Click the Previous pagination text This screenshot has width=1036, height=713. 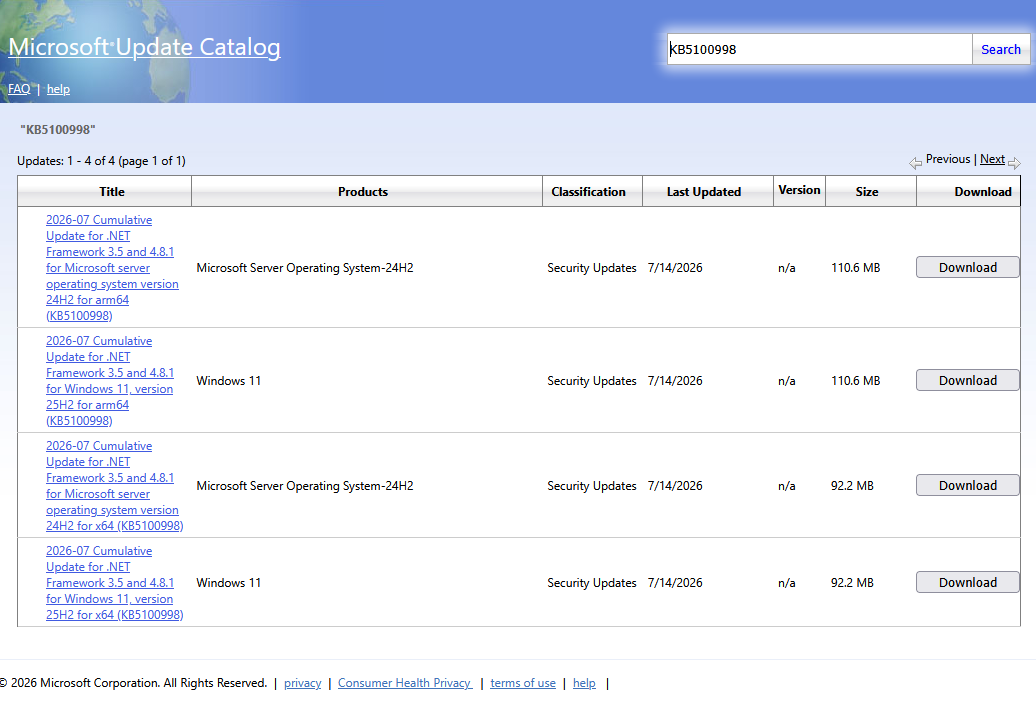(947, 159)
